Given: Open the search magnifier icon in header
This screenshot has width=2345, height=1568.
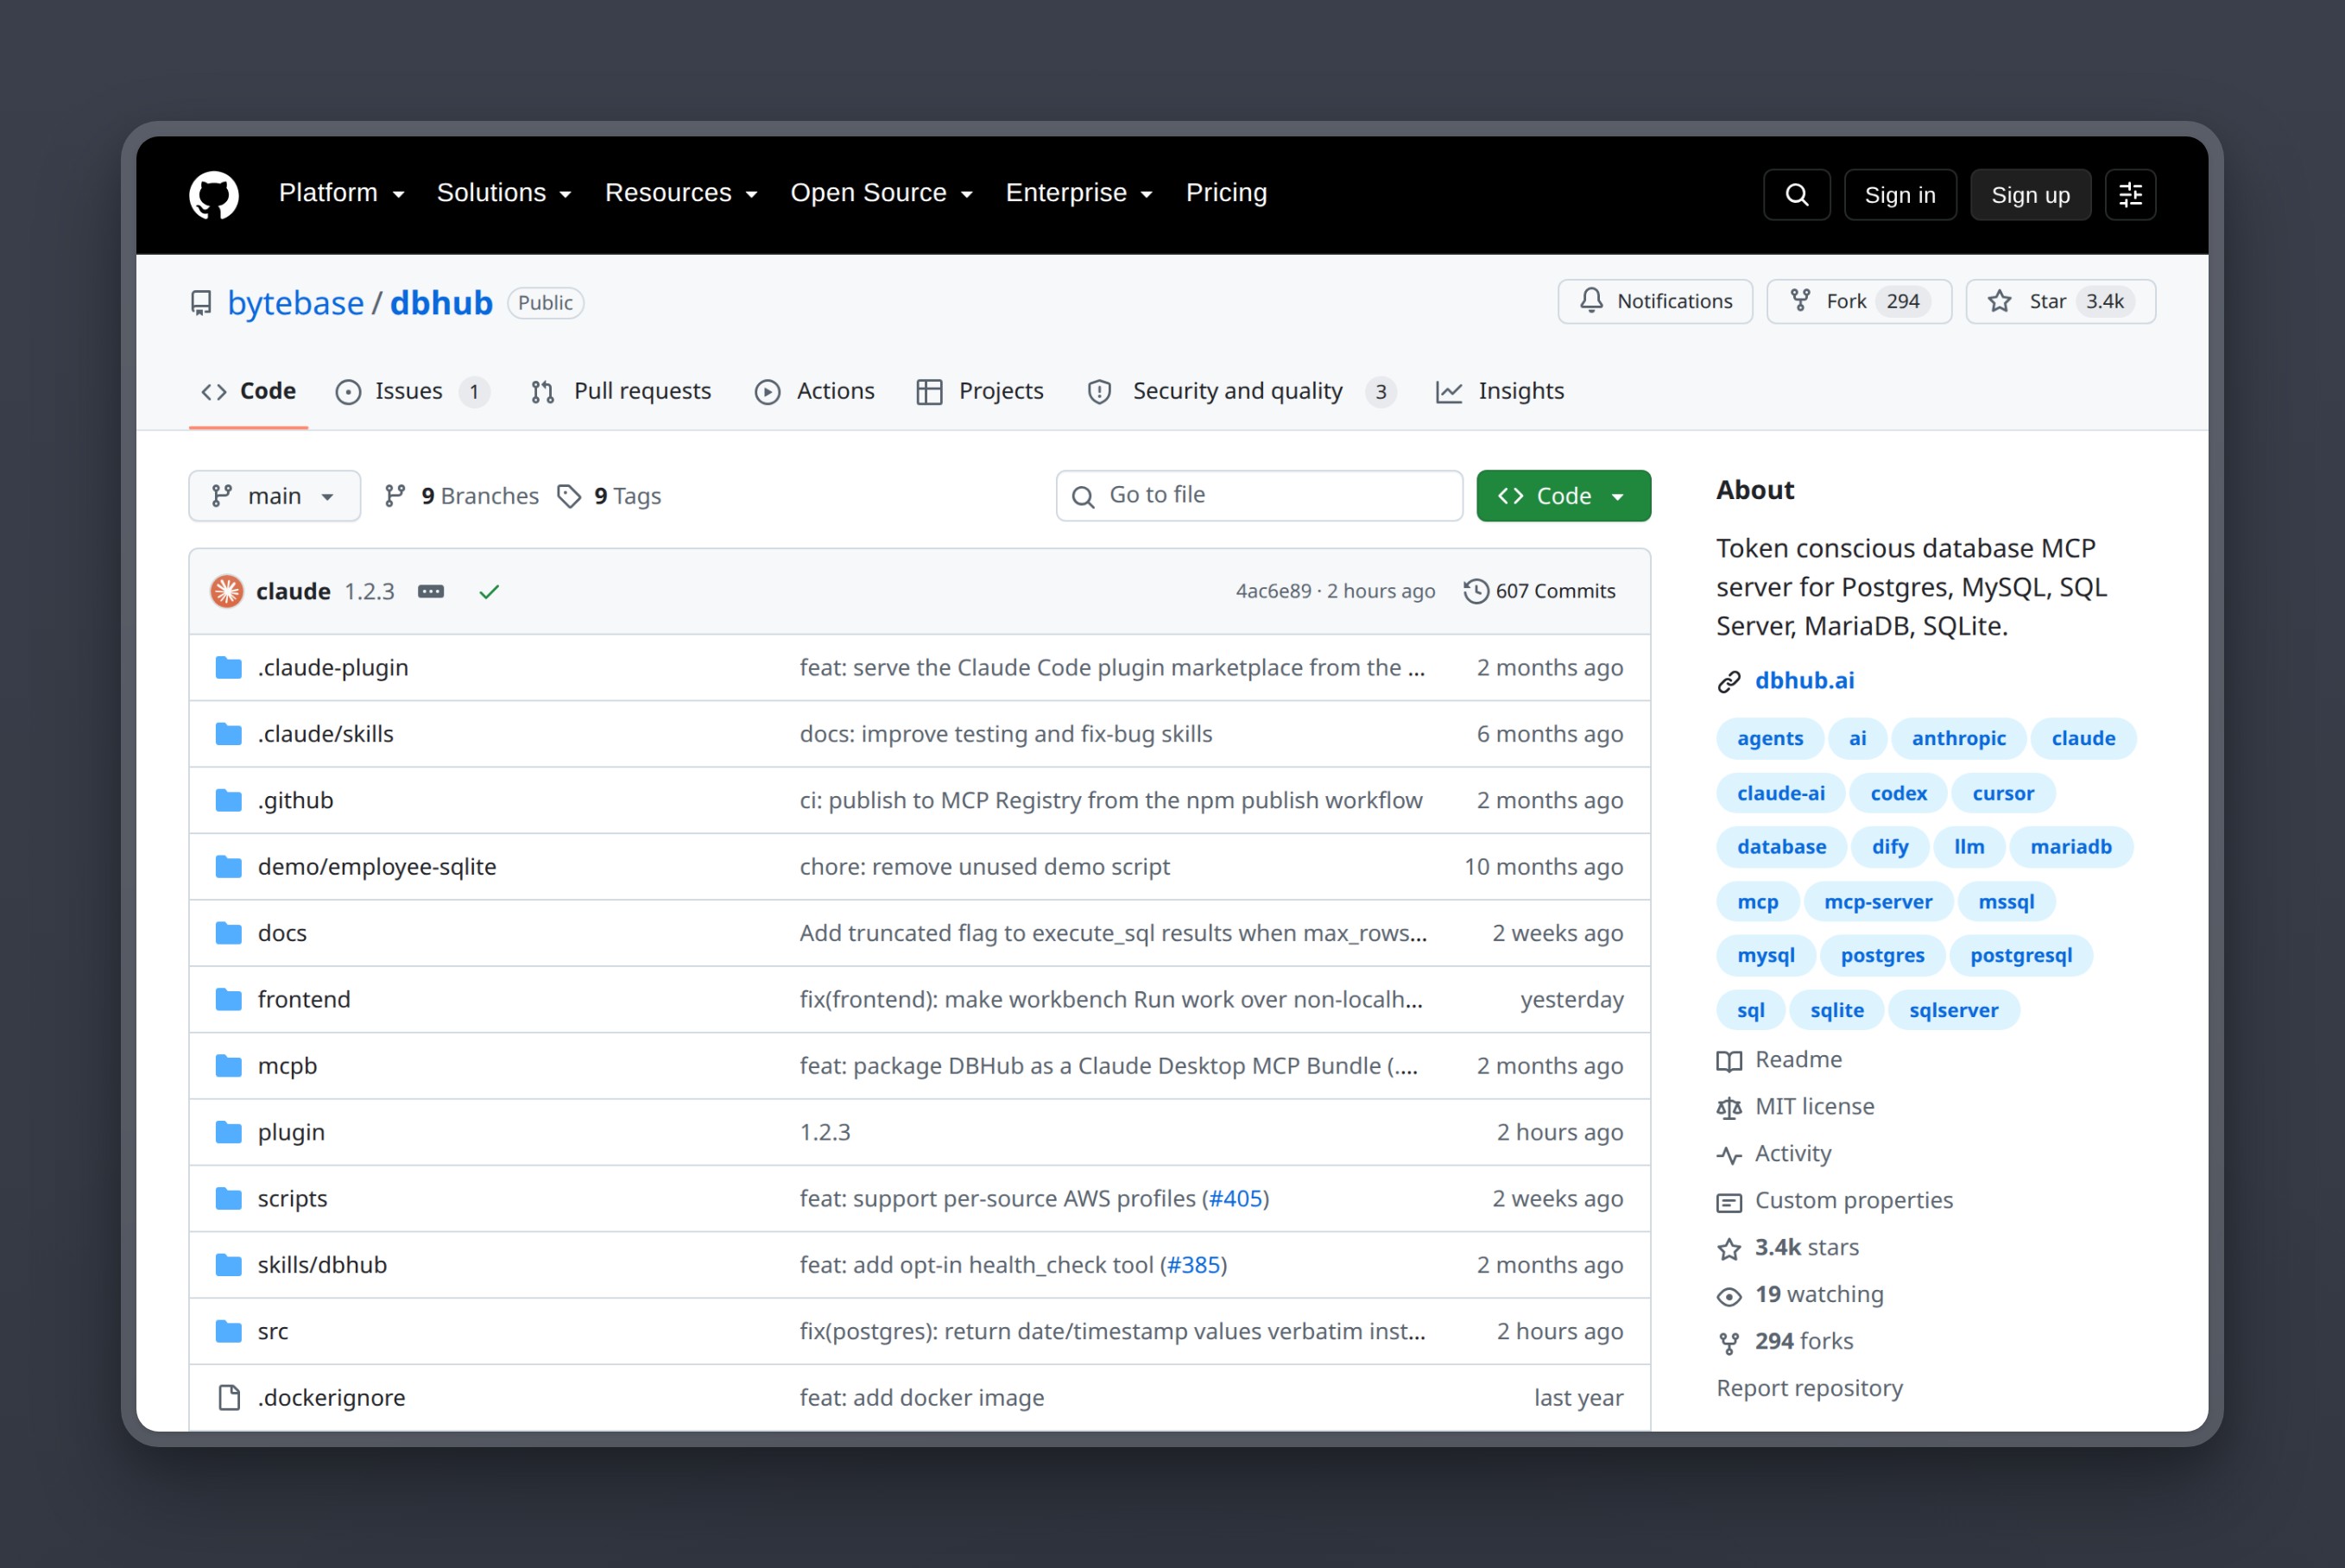Looking at the screenshot, I should [x=1796, y=194].
